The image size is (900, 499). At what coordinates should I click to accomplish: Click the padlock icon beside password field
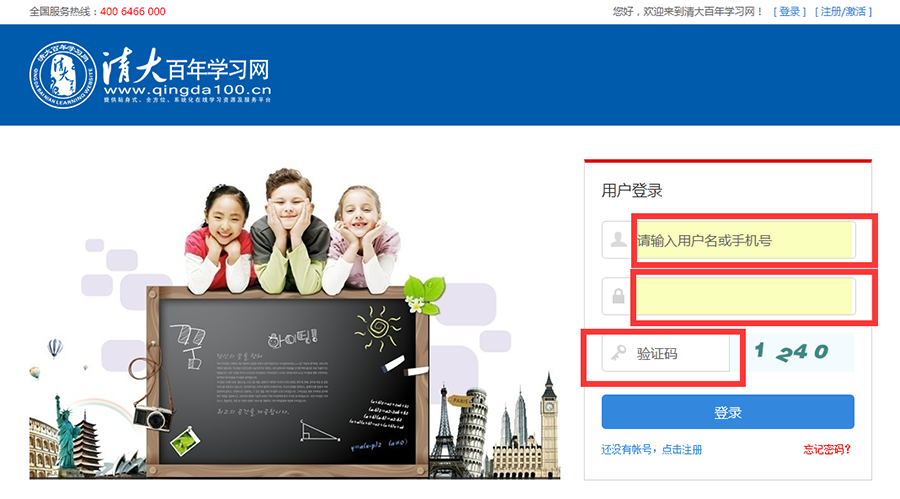coord(618,296)
